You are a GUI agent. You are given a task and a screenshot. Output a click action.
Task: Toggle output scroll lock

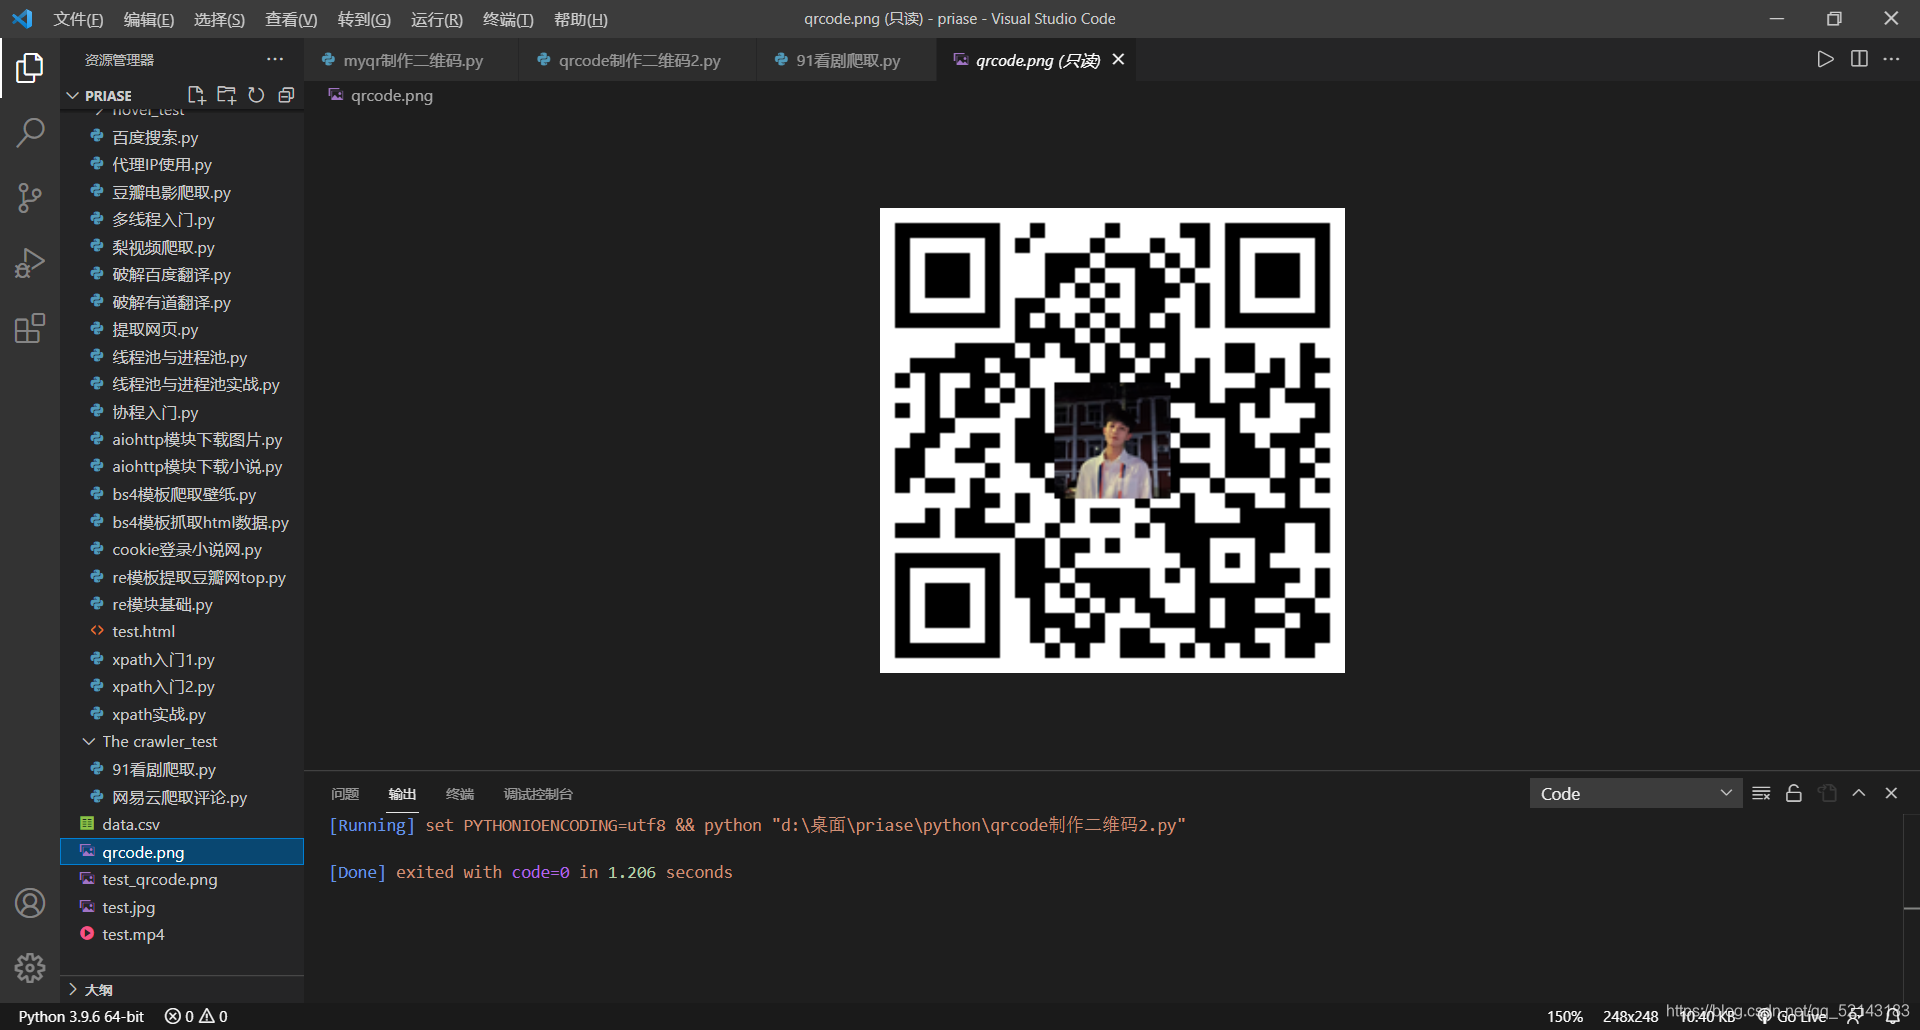coord(1794,793)
